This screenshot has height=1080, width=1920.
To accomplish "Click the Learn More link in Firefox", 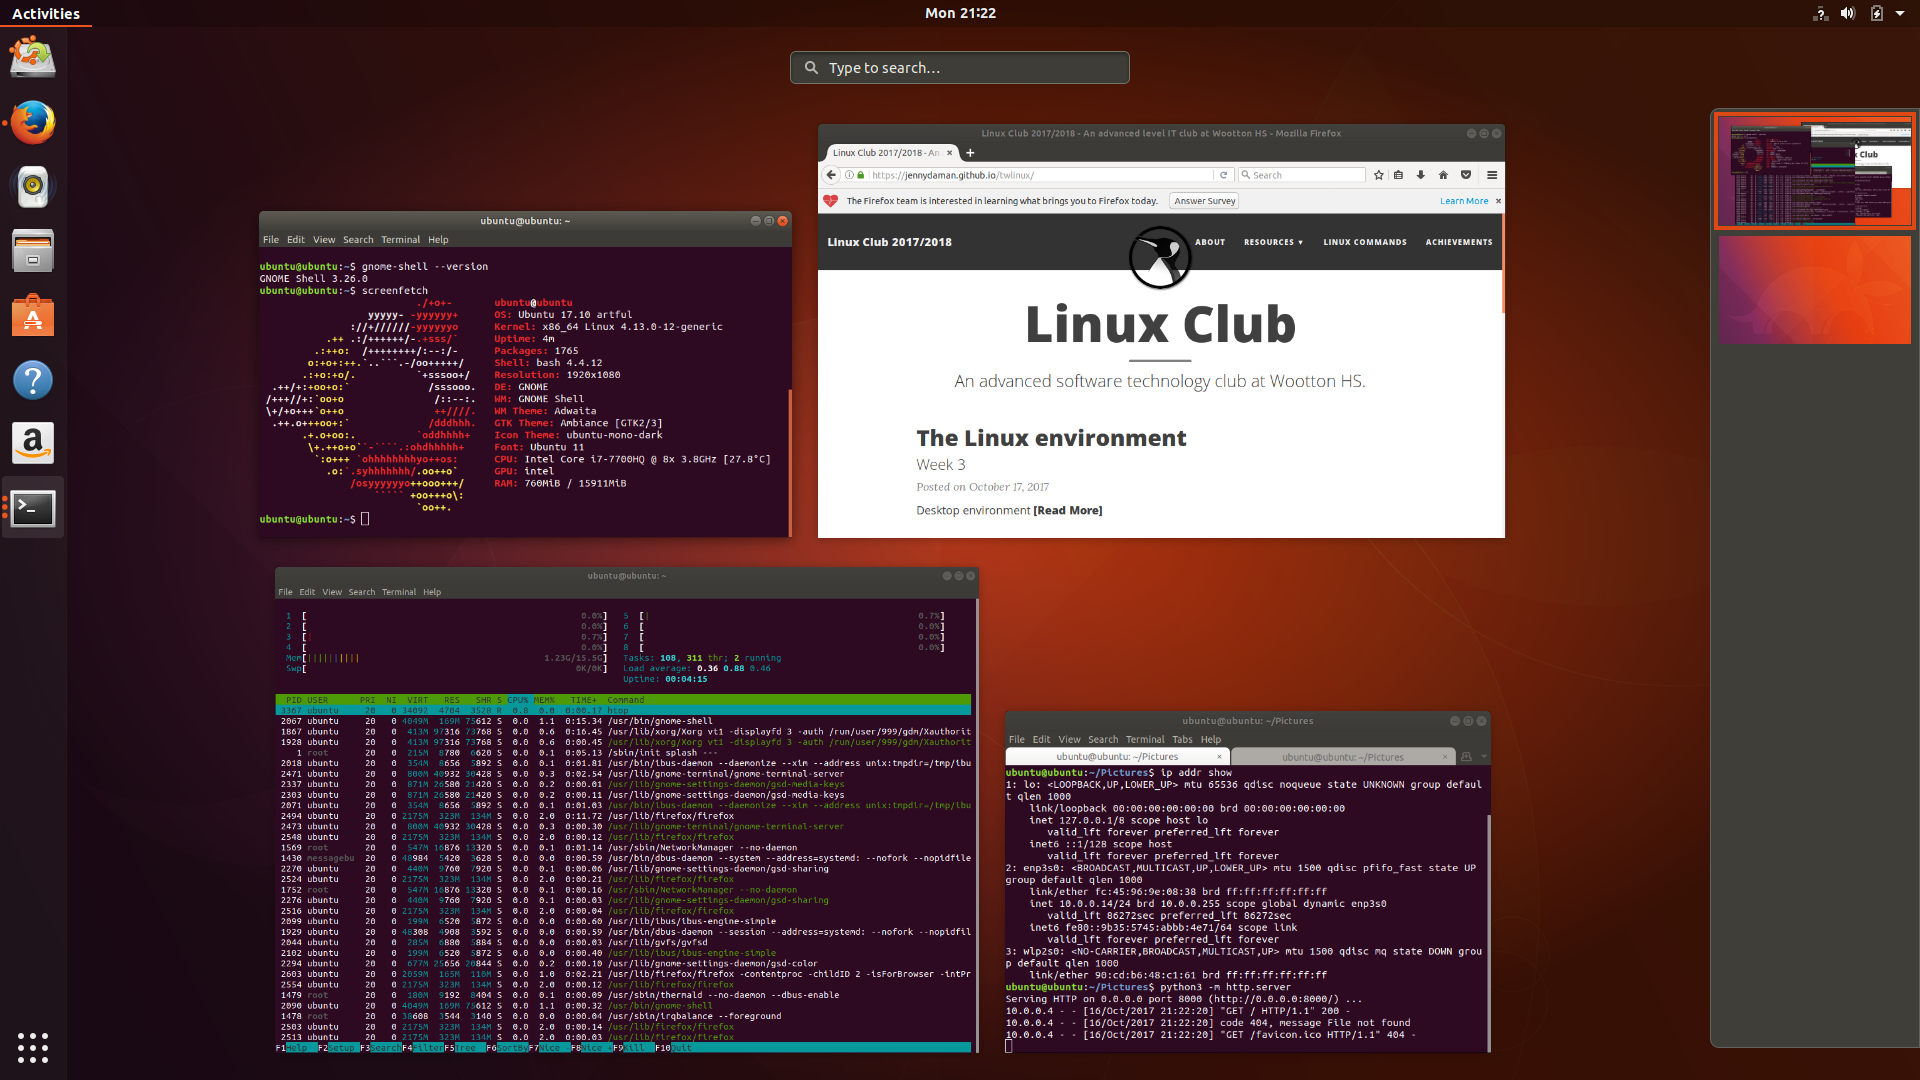I will tap(1464, 201).
